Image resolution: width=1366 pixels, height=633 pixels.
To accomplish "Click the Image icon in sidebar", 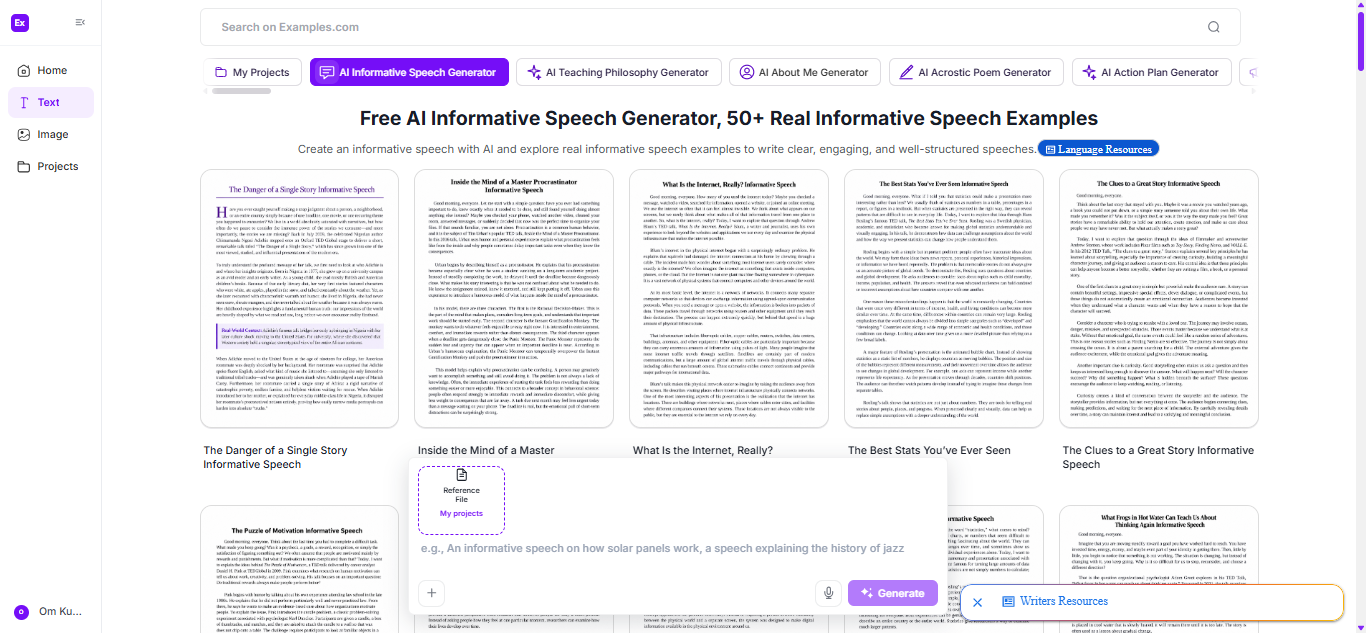I will point(24,134).
